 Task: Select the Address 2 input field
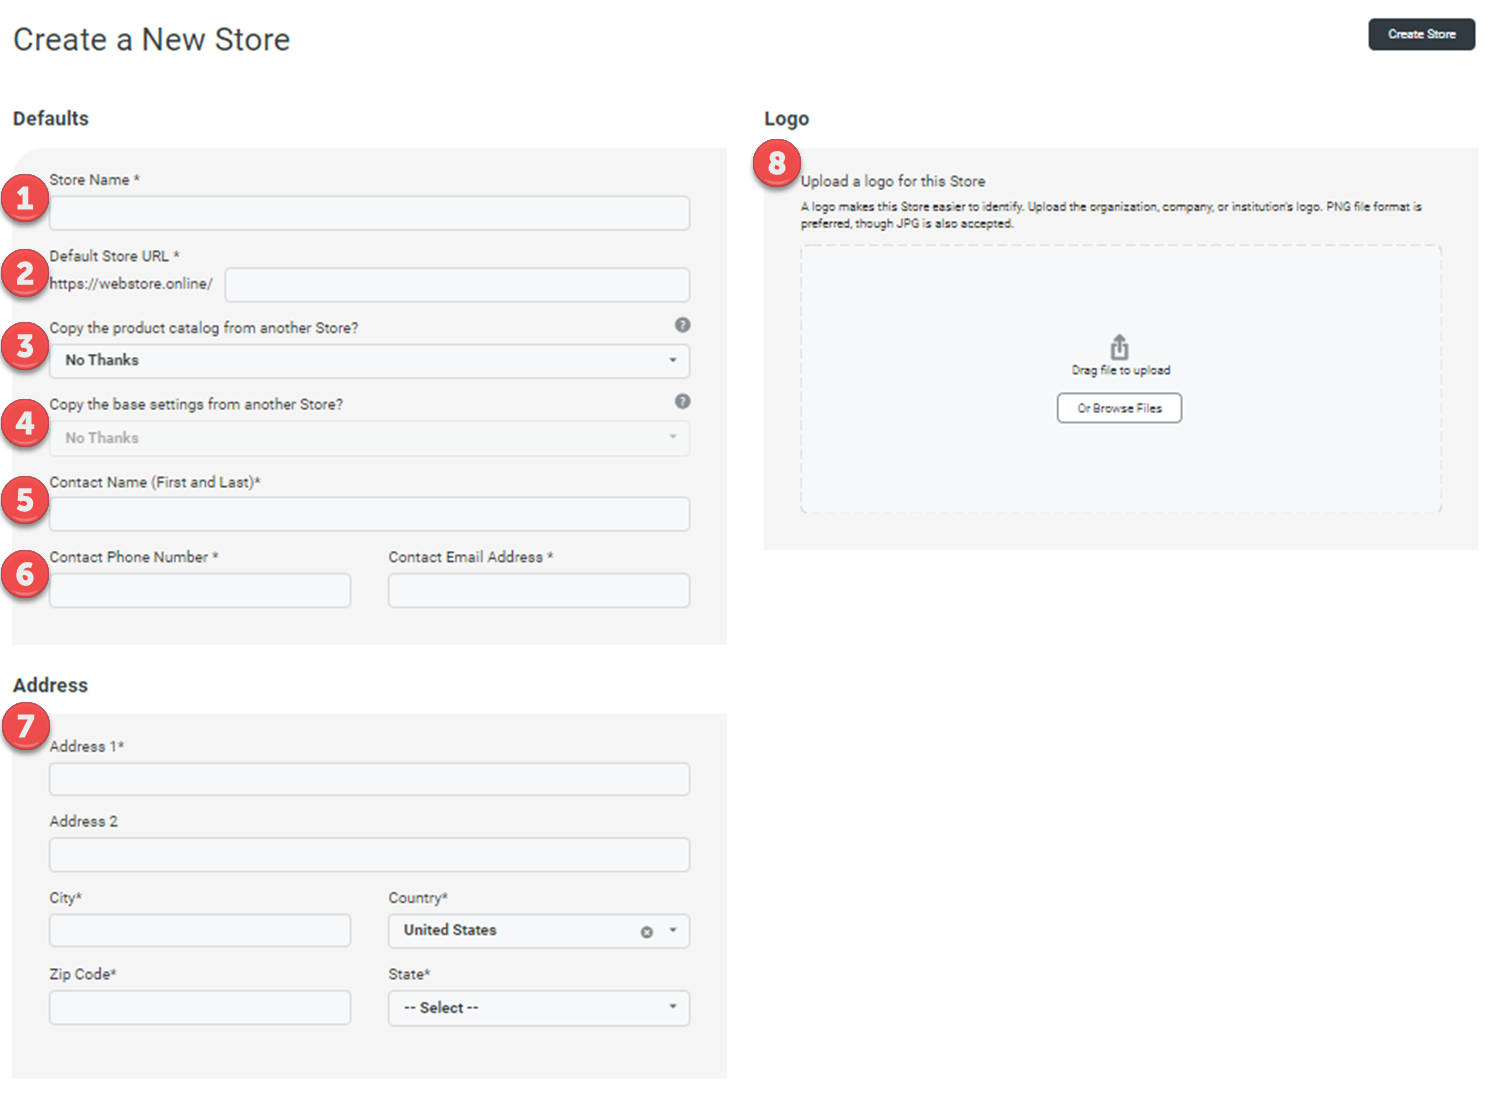(369, 854)
